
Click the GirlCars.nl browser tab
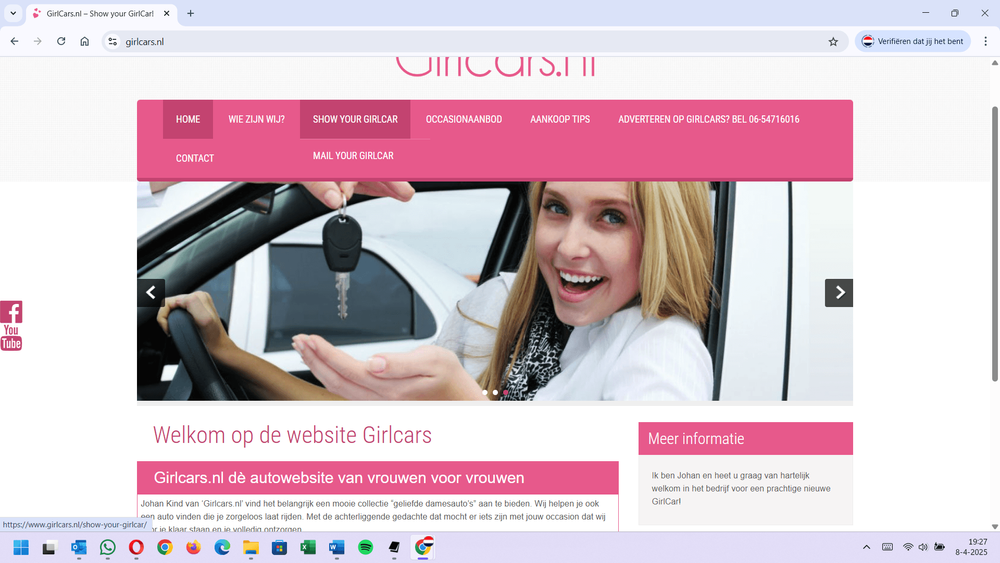coord(100,13)
